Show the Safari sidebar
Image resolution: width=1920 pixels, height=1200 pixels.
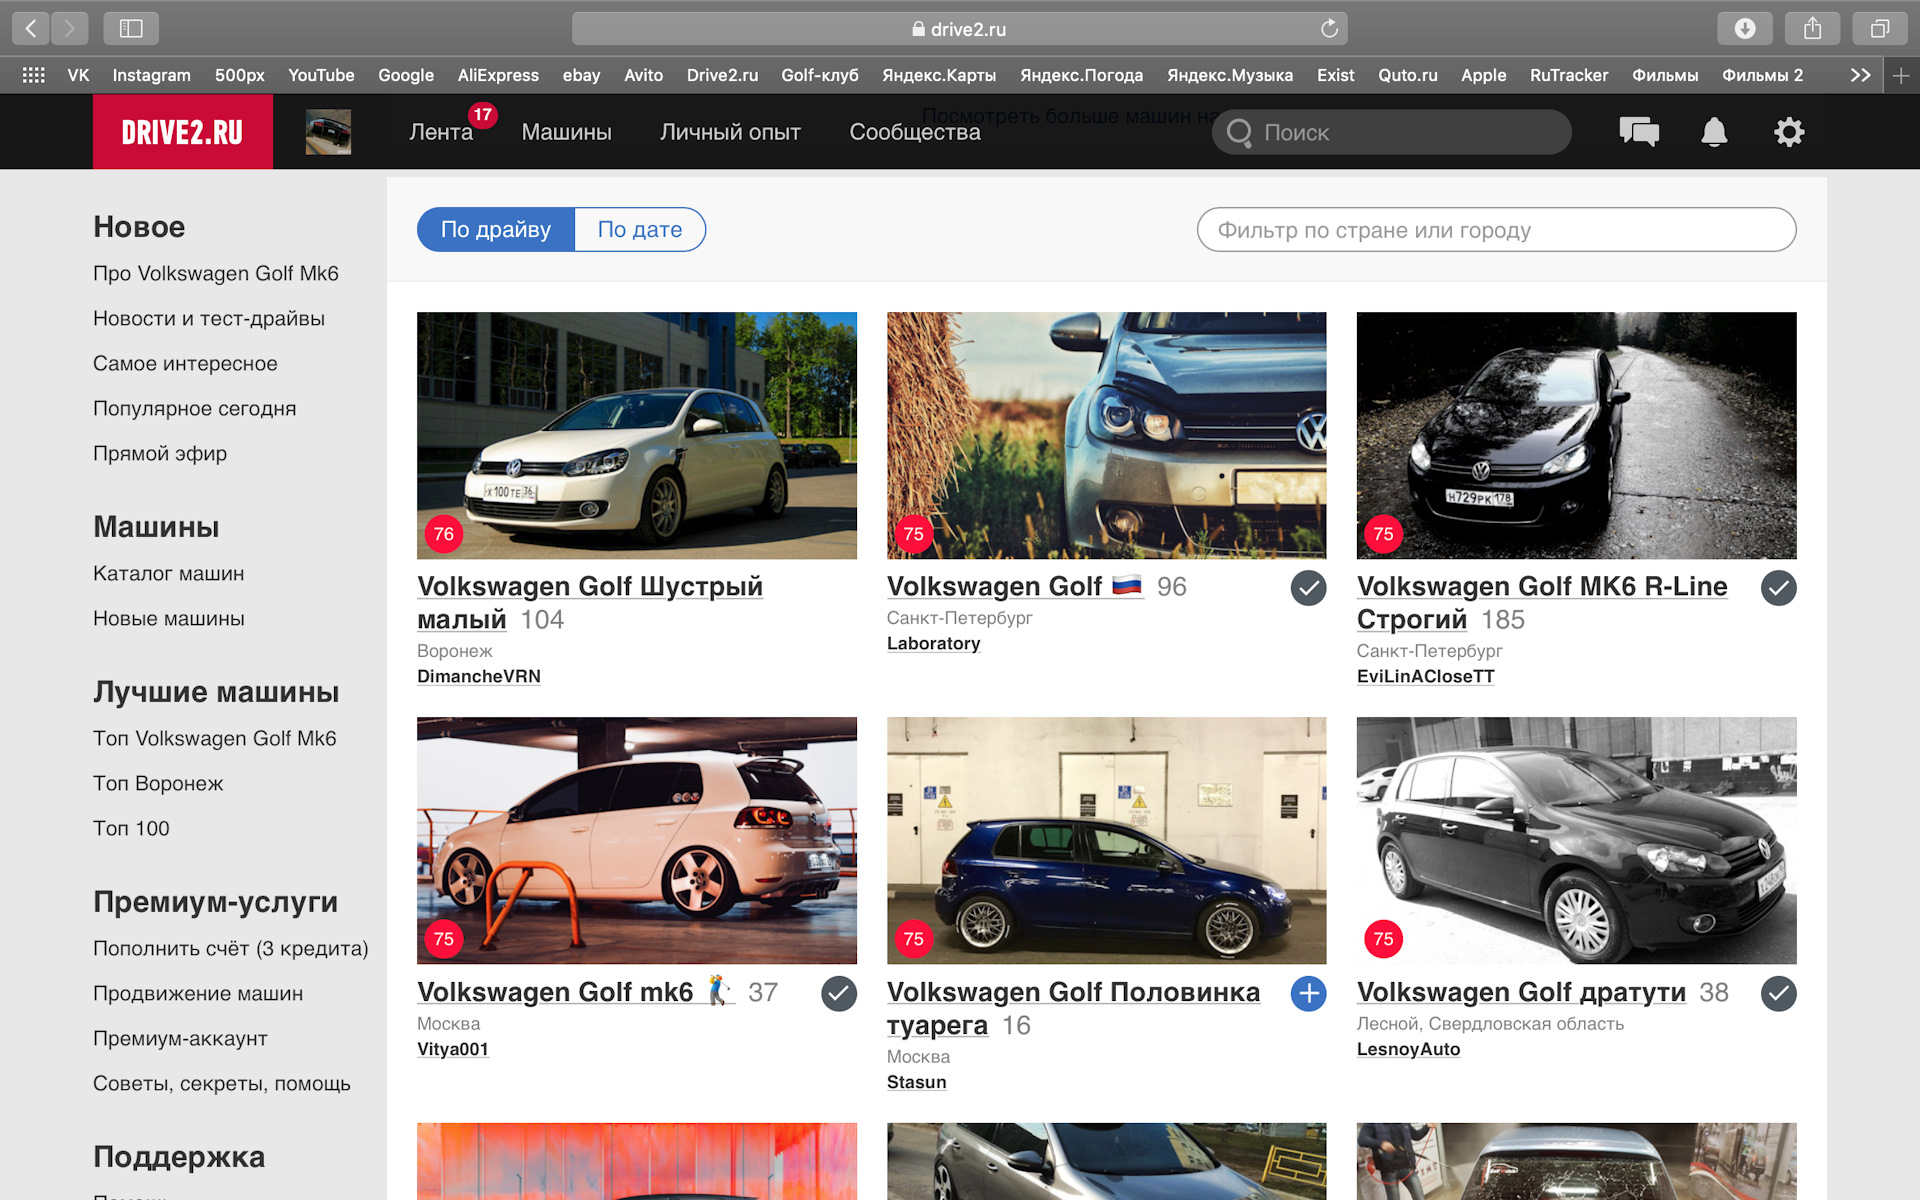pyautogui.click(x=131, y=29)
